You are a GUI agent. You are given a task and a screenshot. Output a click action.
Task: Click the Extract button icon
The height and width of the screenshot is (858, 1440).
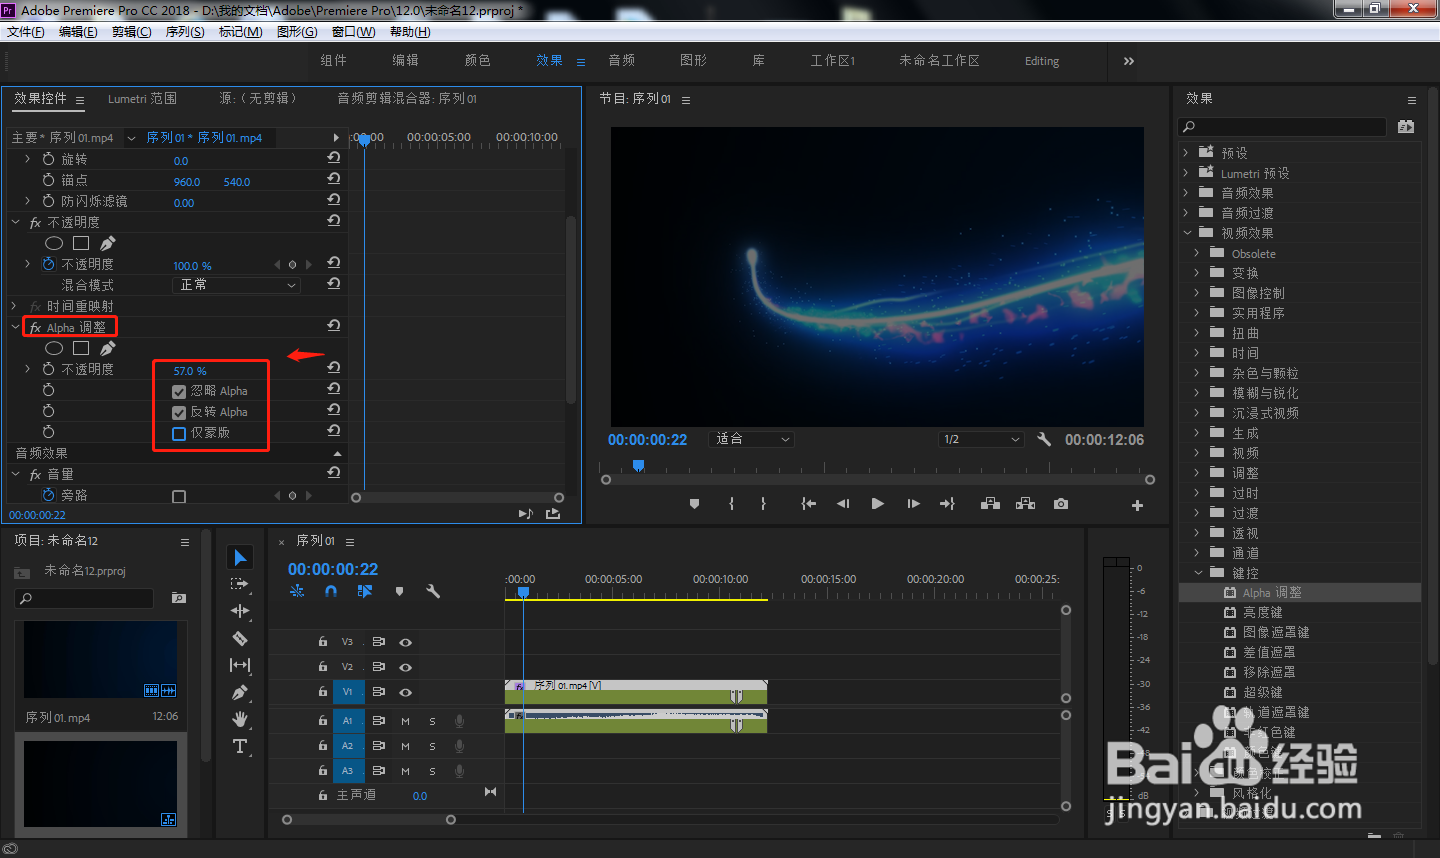[x=1025, y=504]
